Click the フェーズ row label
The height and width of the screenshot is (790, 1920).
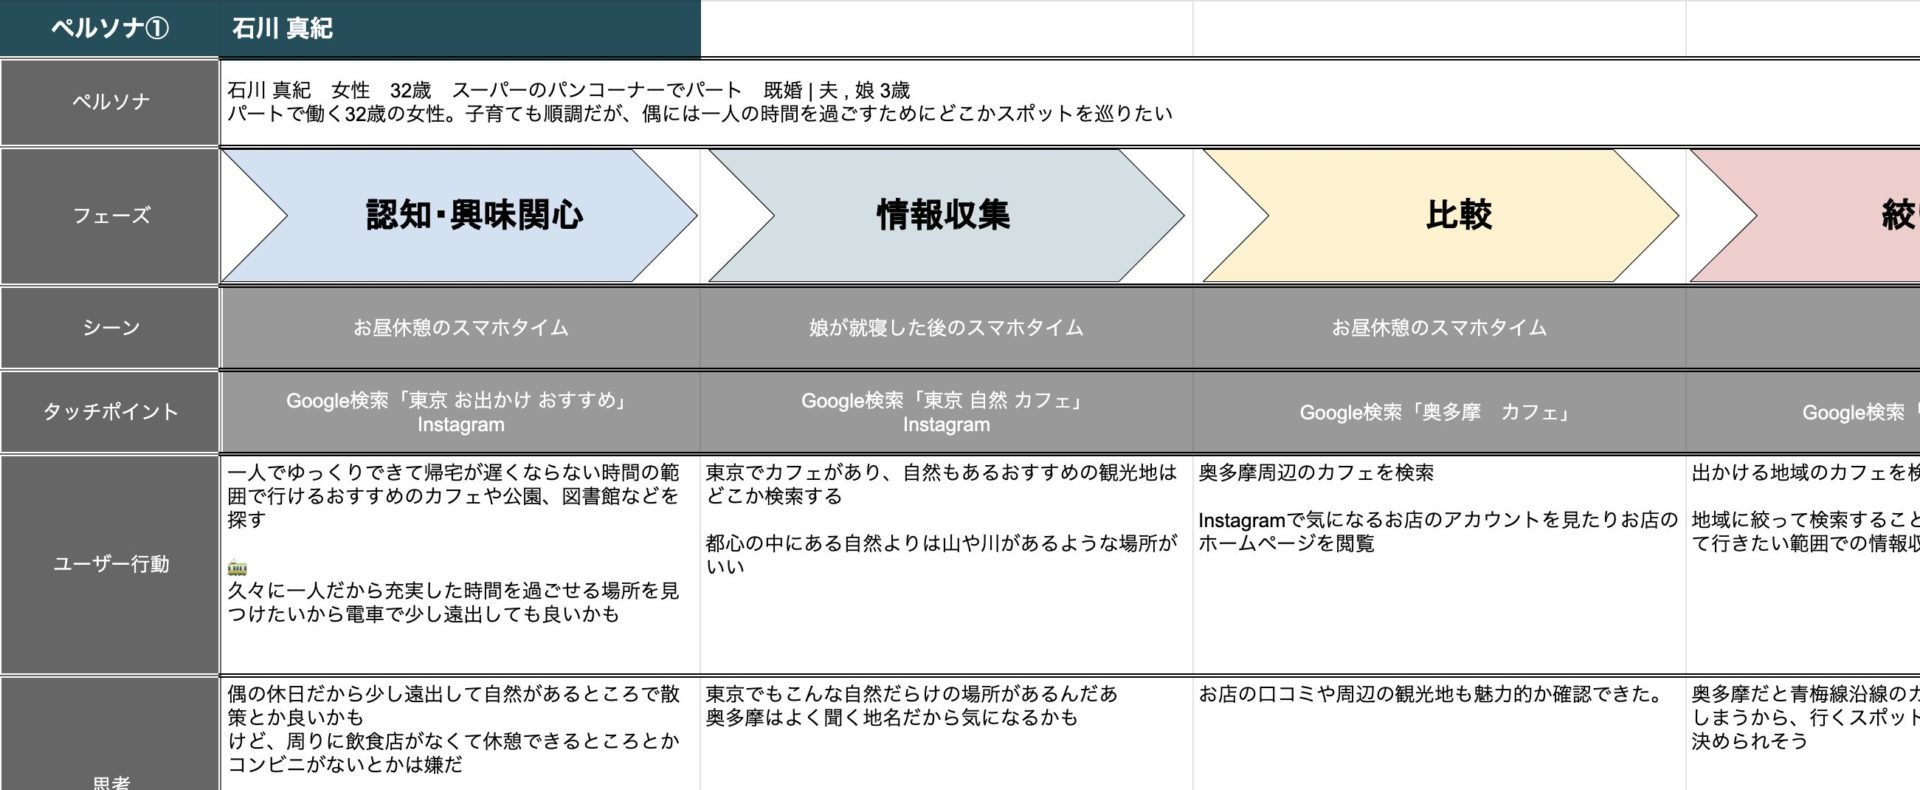click(110, 215)
